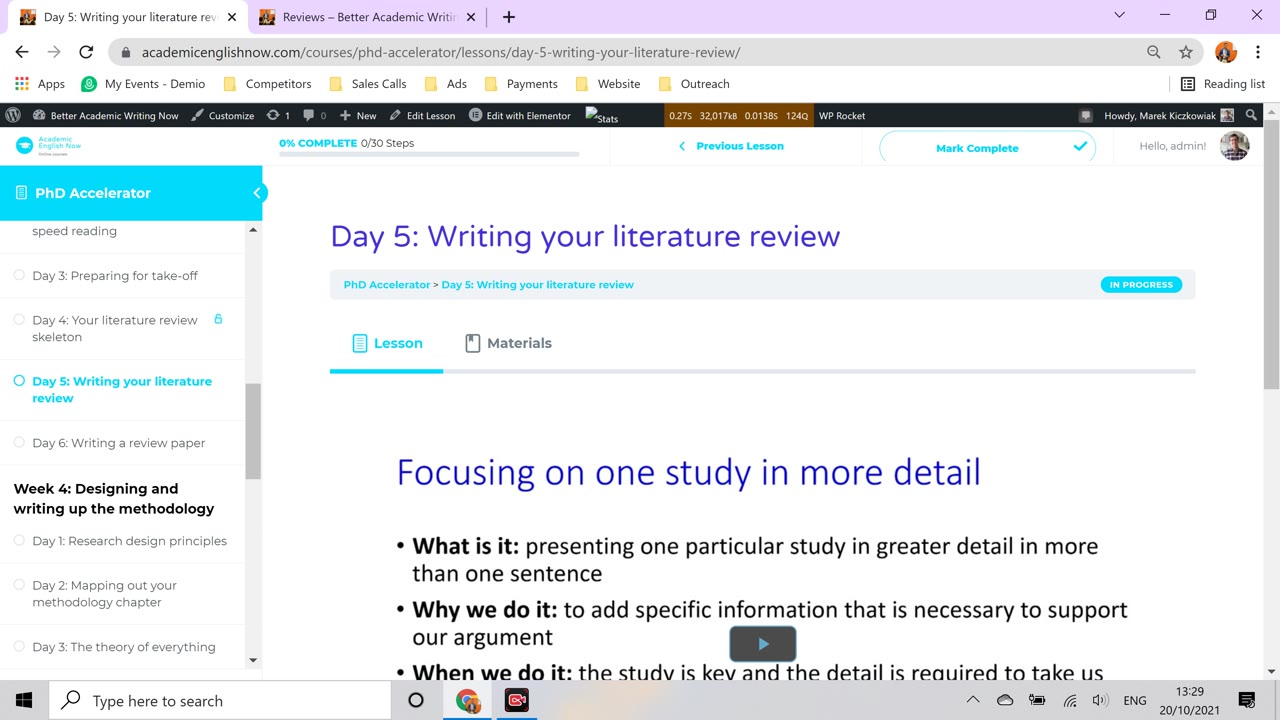Click the admin user avatar near Hello, admin!

point(1235,146)
